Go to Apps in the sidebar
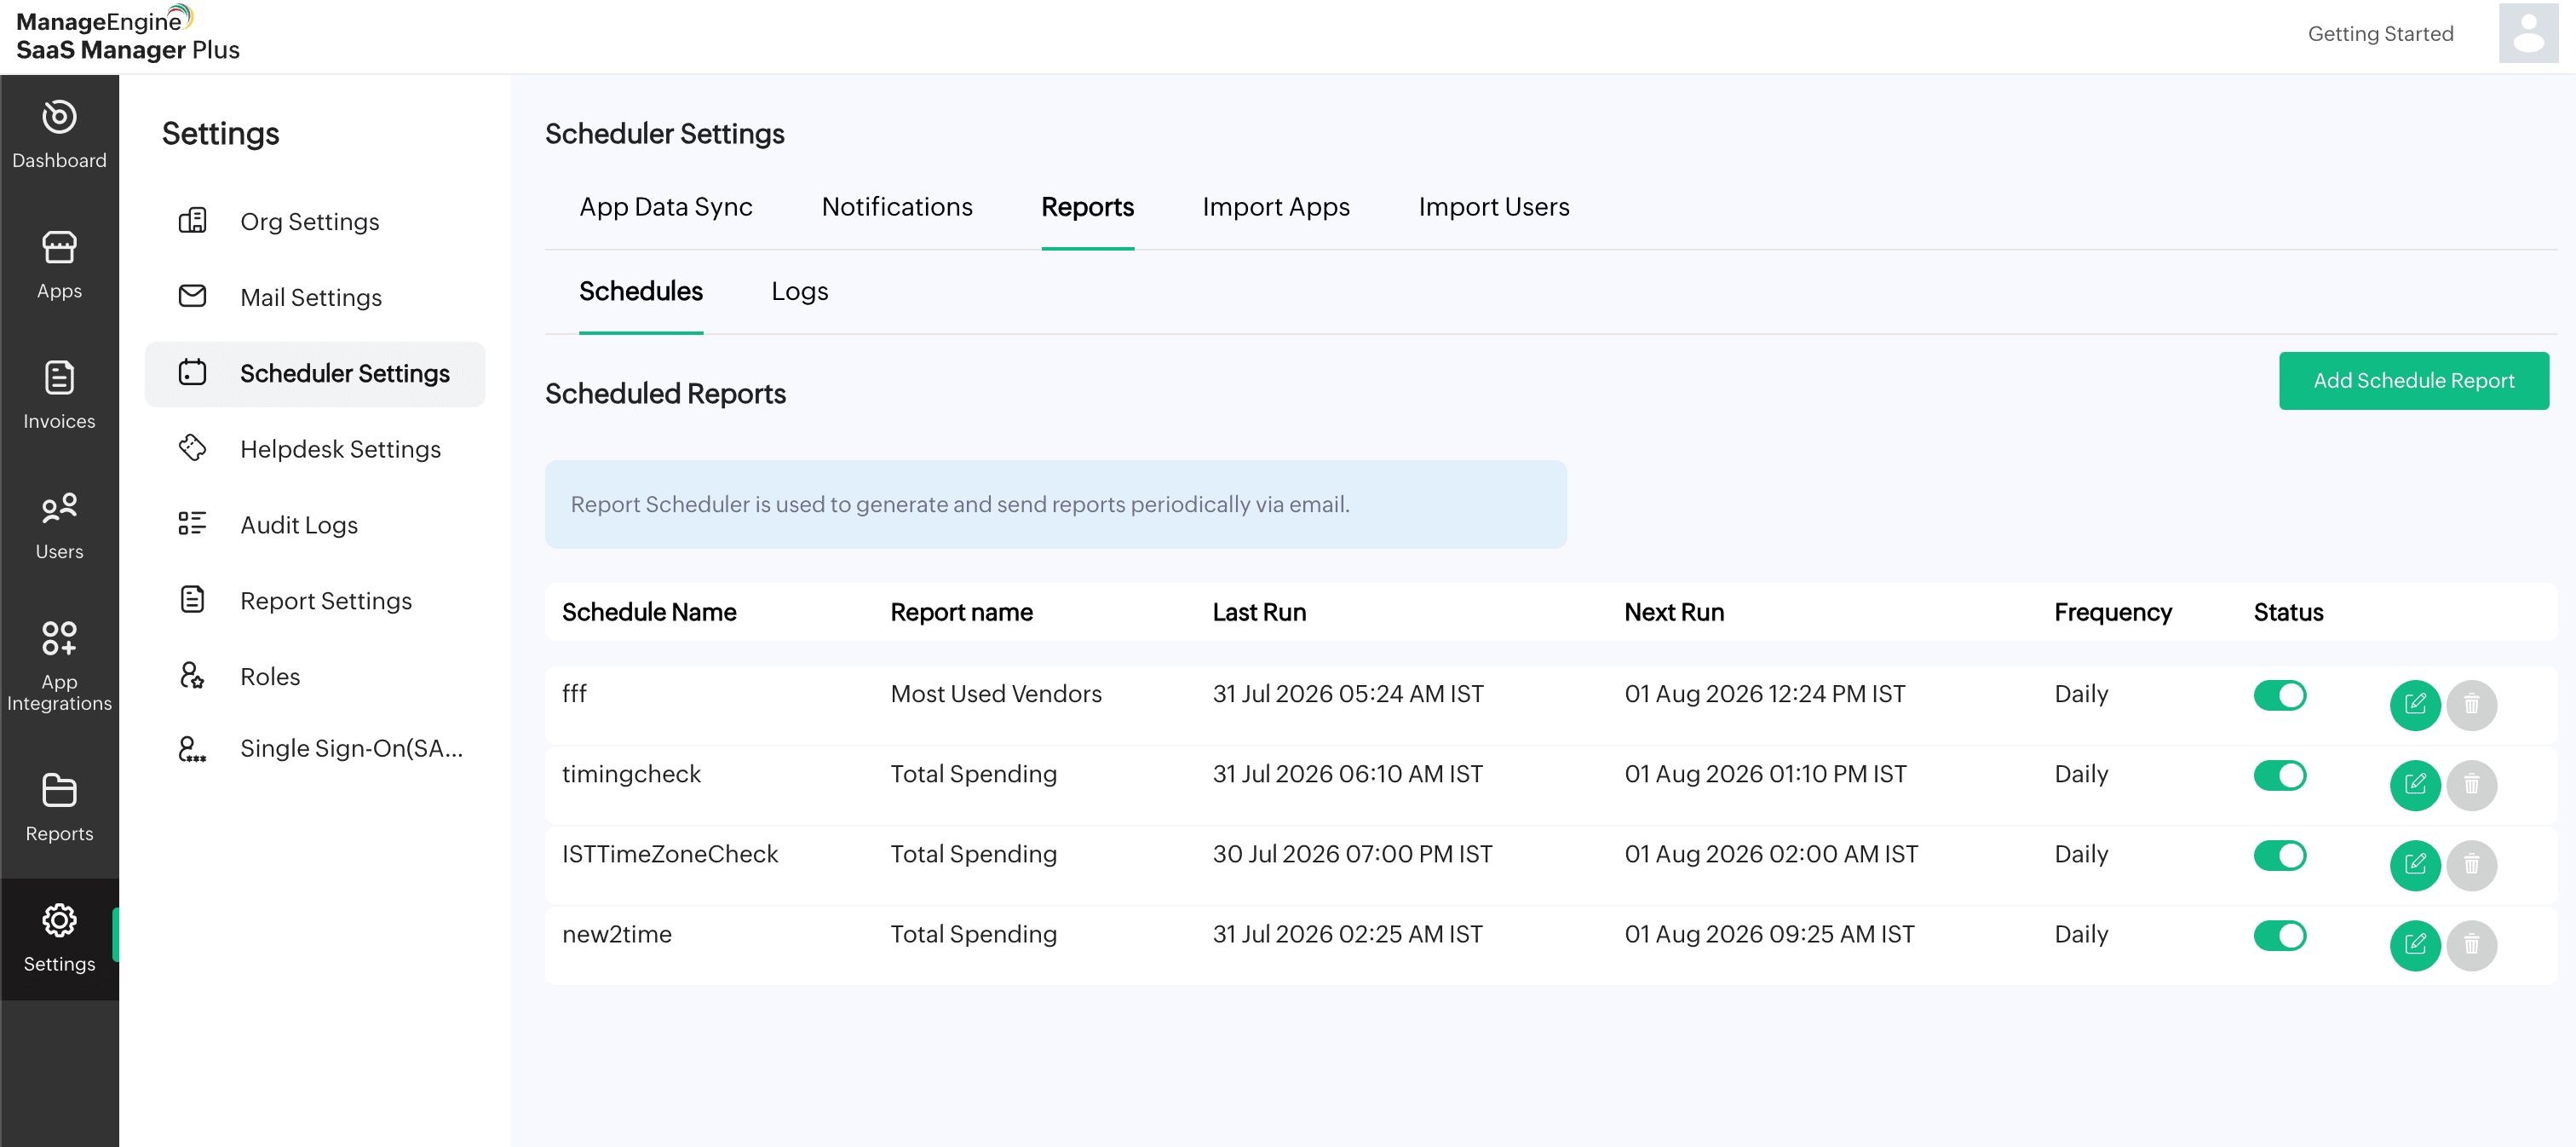The image size is (2576, 1147). click(59, 265)
